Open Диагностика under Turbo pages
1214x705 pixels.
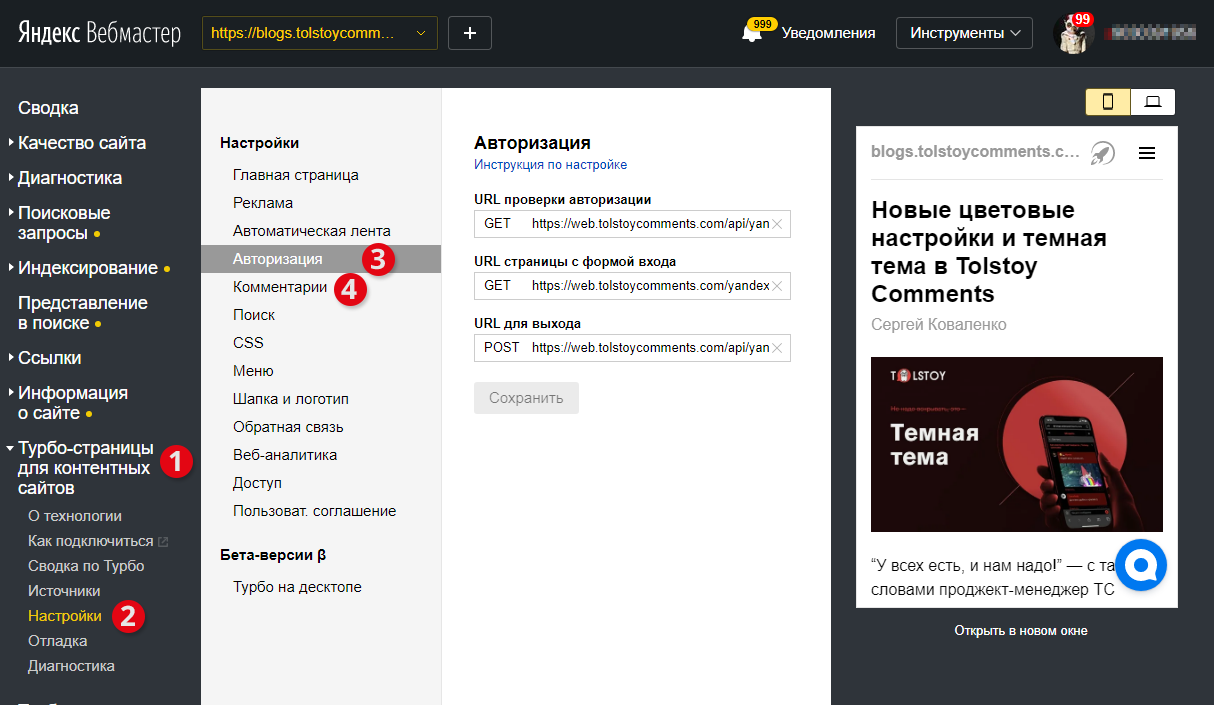click(71, 666)
